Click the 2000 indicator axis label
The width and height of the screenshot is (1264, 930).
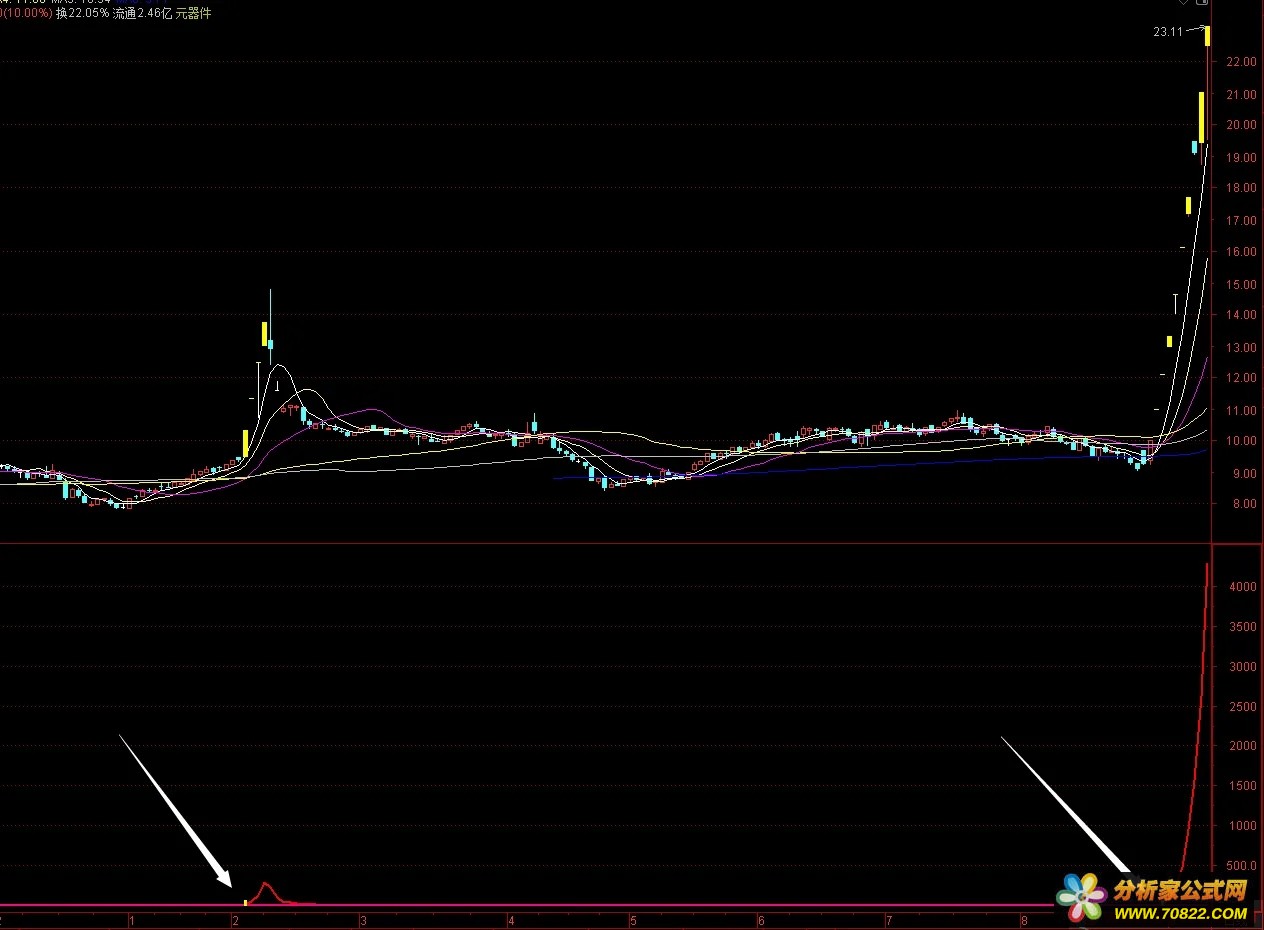tap(1242, 747)
